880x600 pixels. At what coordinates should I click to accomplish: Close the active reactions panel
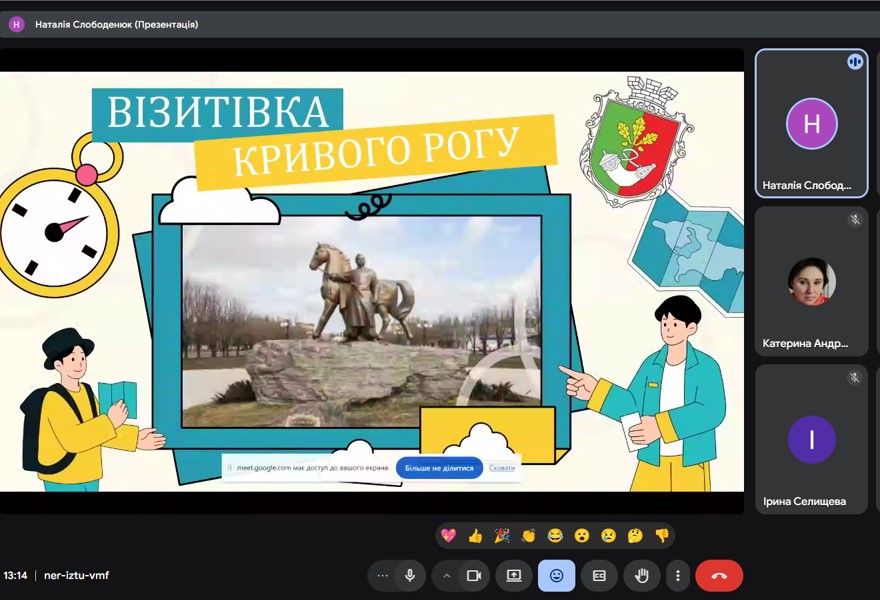[557, 576]
